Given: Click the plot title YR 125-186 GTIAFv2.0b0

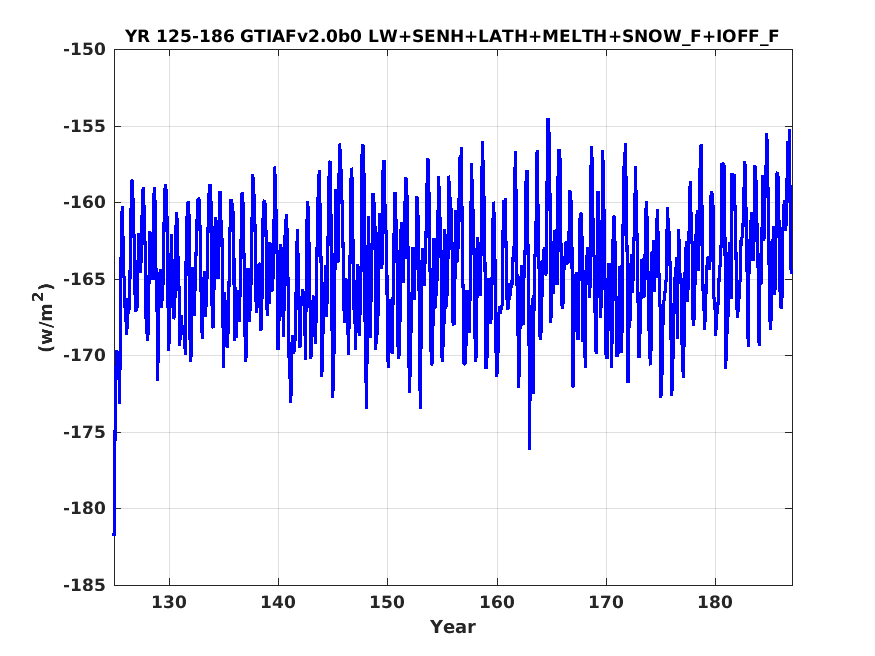Looking at the screenshot, I should coord(452,36).
